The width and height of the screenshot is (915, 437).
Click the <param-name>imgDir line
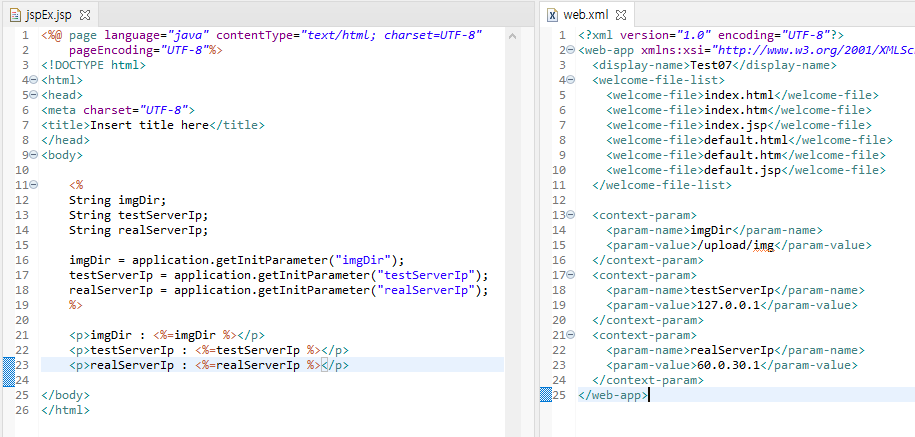[x=714, y=230]
